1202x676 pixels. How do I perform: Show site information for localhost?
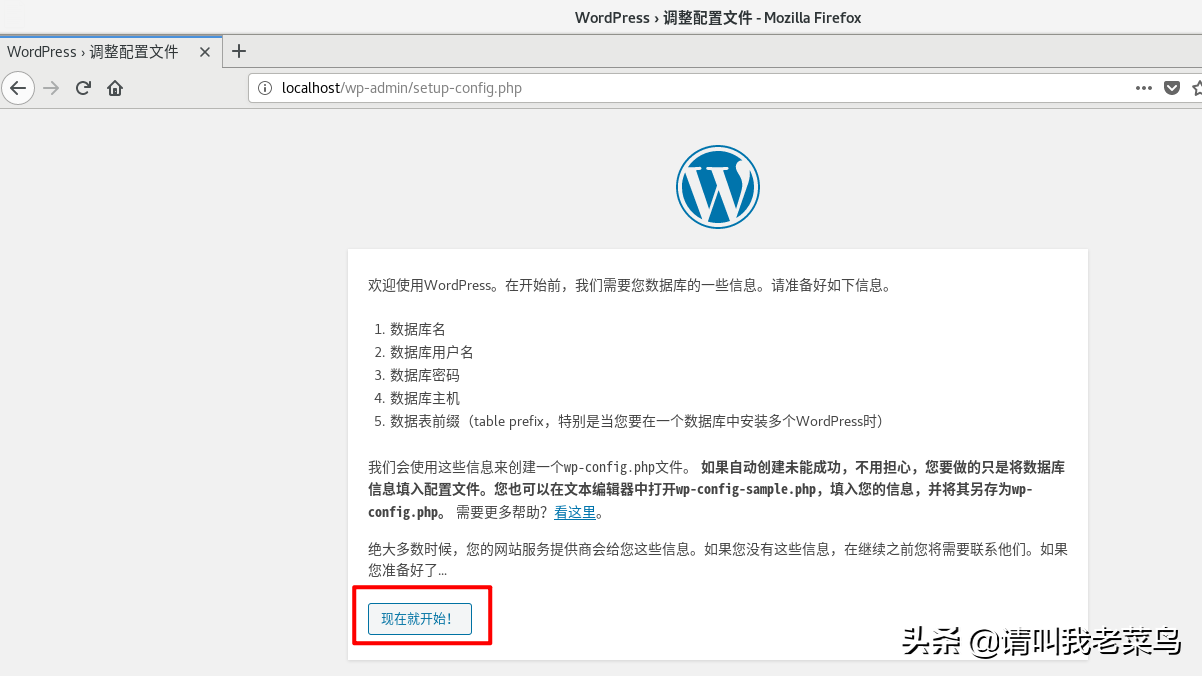point(265,88)
